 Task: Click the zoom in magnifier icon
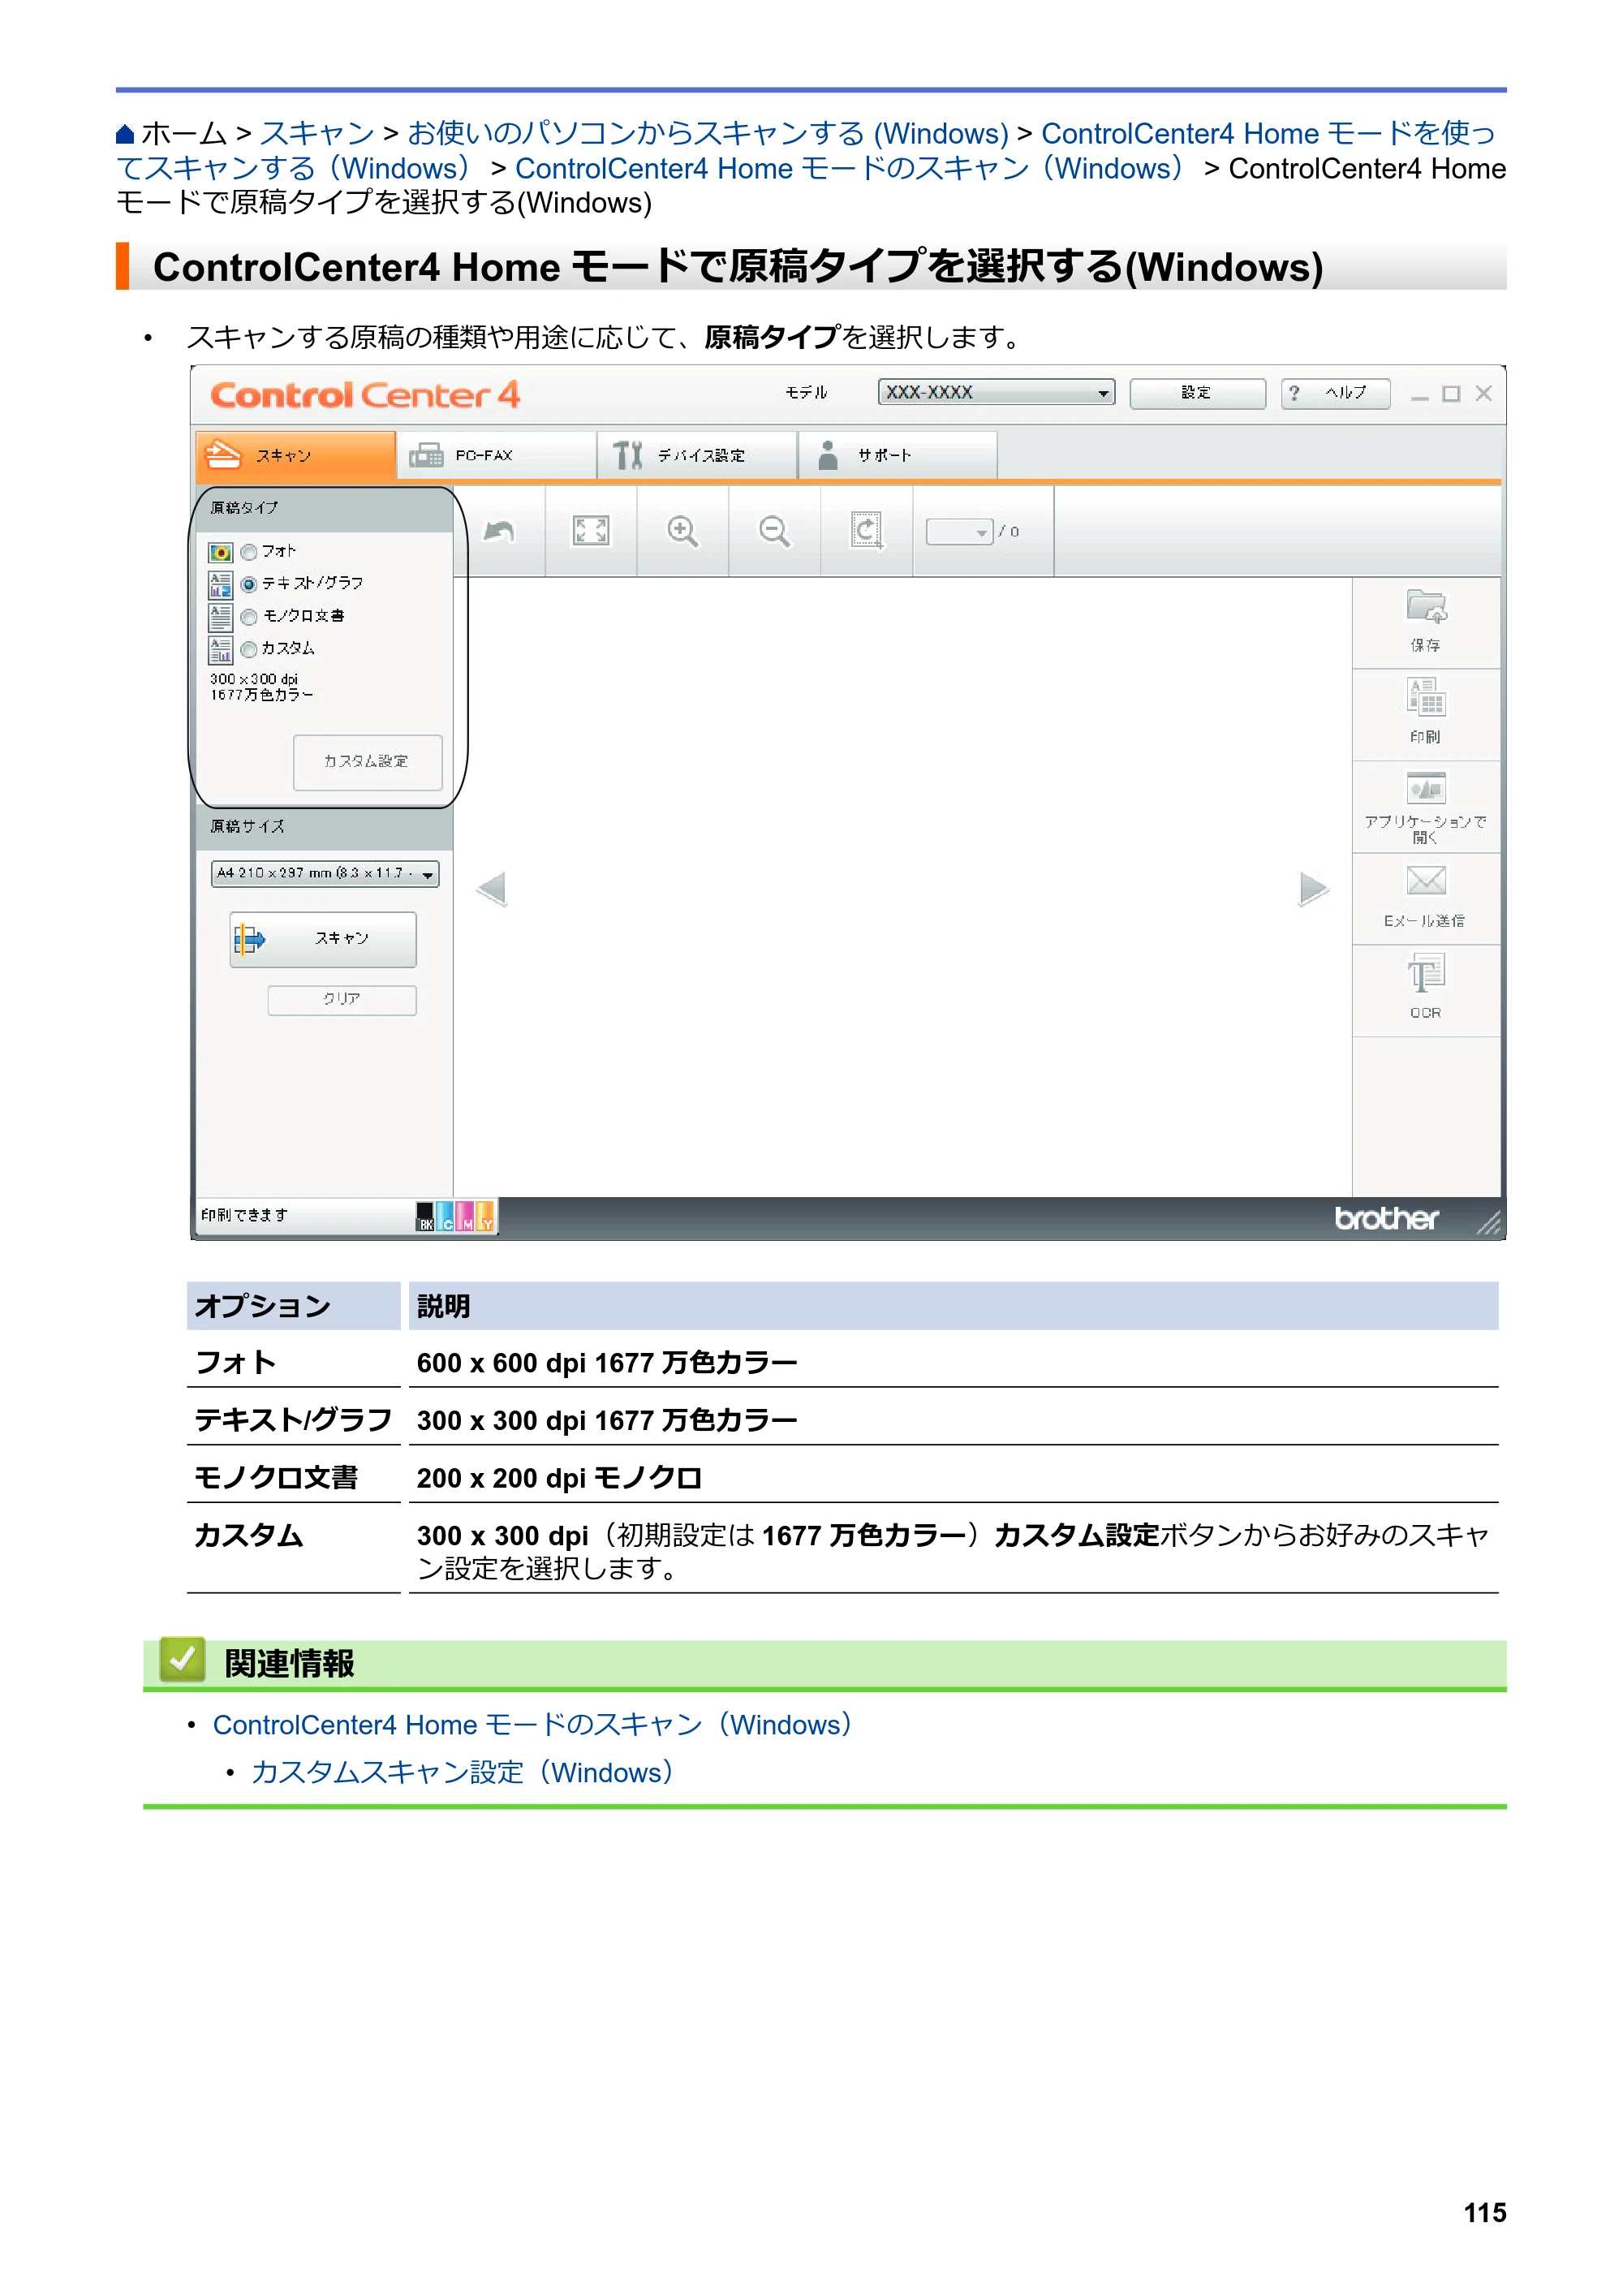coord(683,531)
